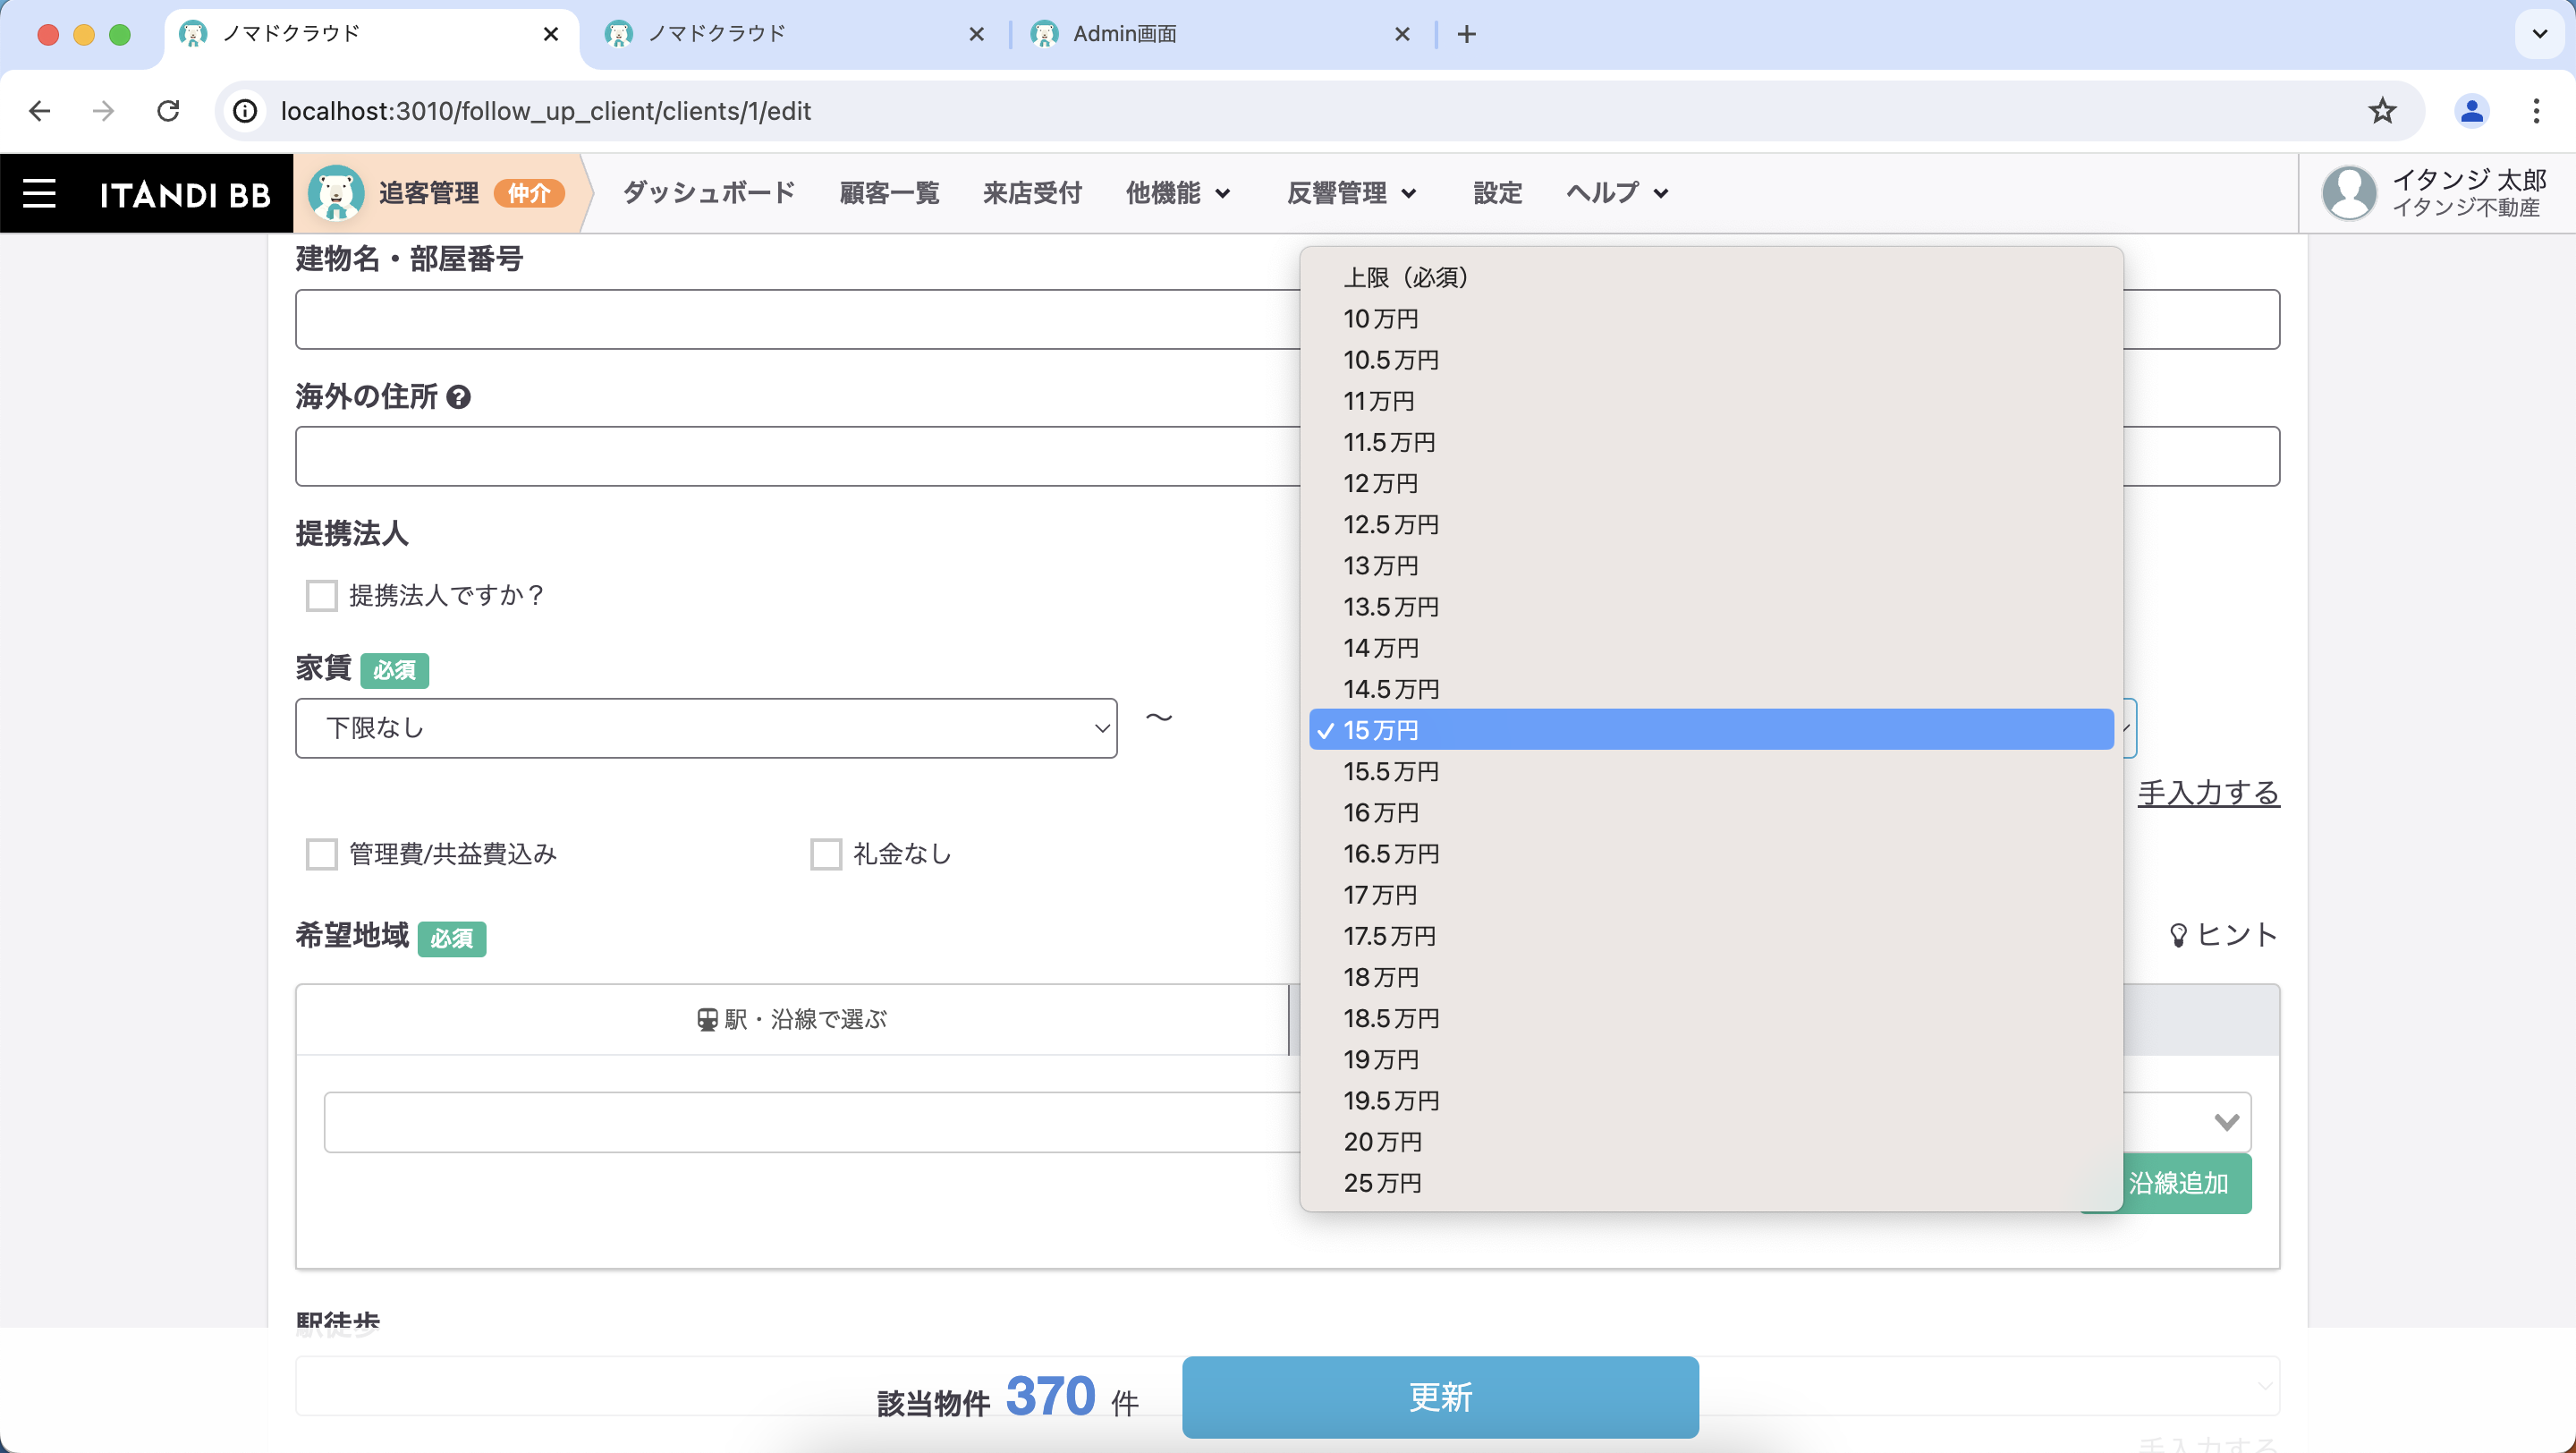Click the site info icon in address bar

click(245, 111)
